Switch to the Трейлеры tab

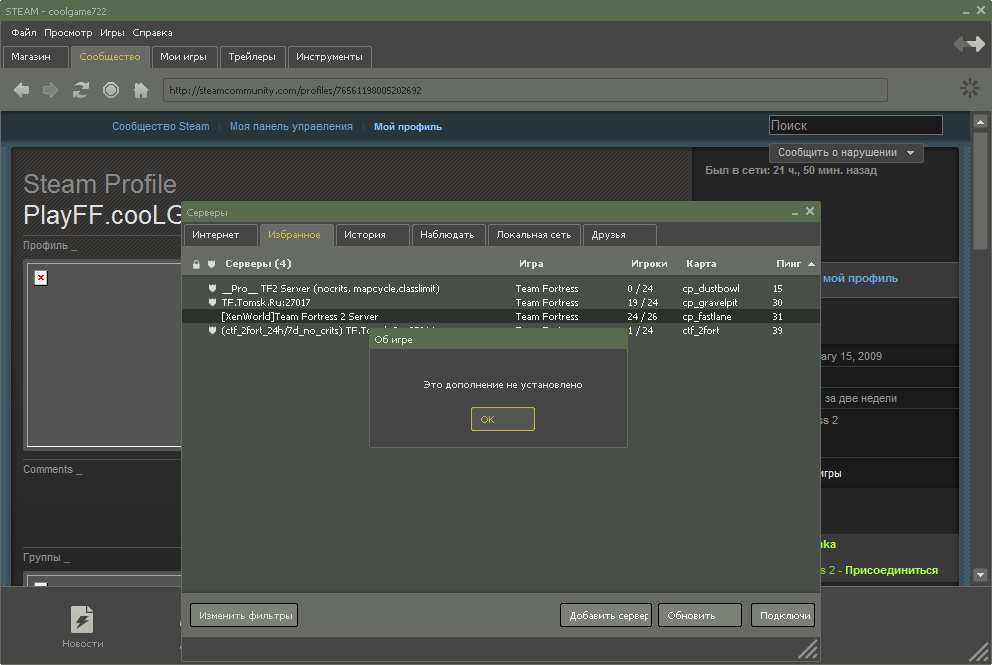coord(252,57)
